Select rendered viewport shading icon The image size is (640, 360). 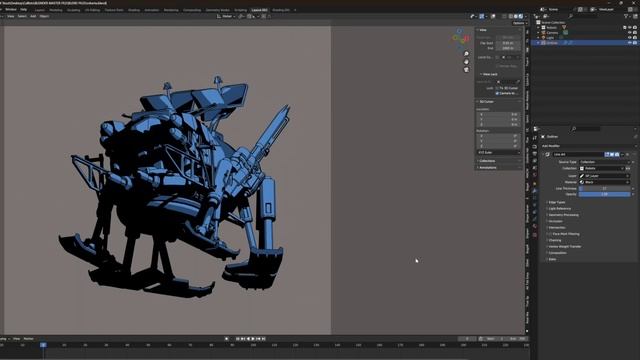coord(521,16)
